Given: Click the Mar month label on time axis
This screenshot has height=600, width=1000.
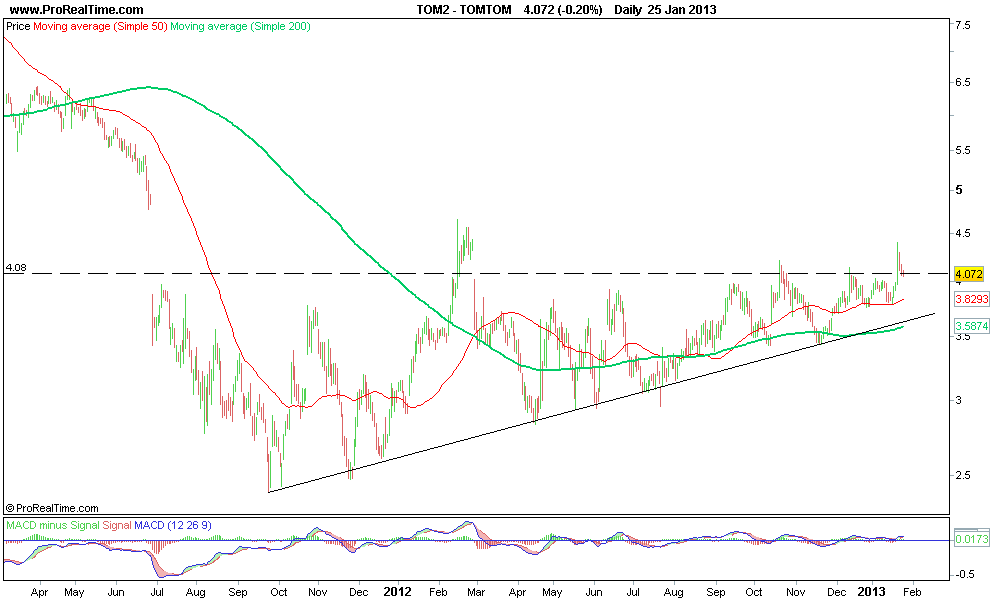Looking at the screenshot, I should tap(476, 592).
